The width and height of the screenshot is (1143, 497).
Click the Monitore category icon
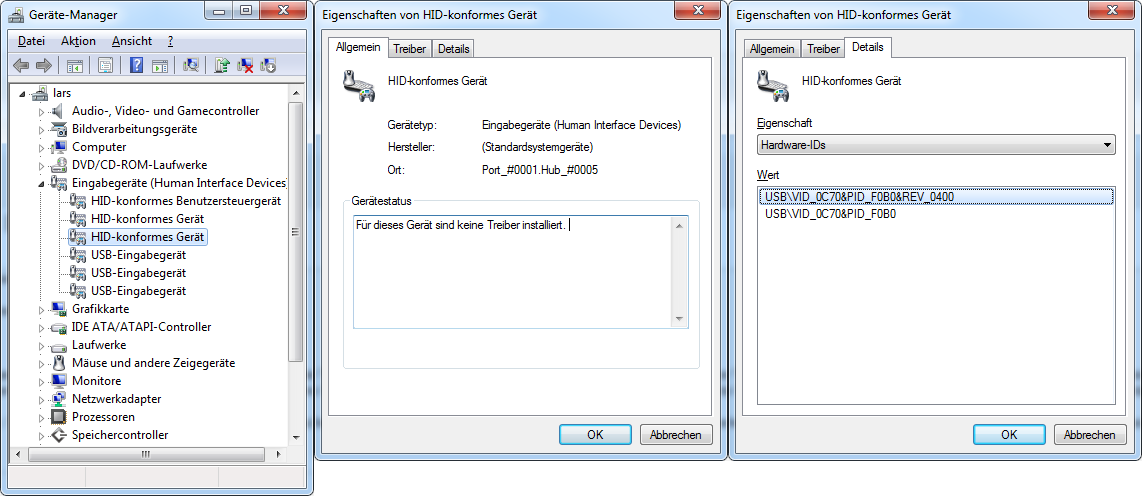(58, 381)
